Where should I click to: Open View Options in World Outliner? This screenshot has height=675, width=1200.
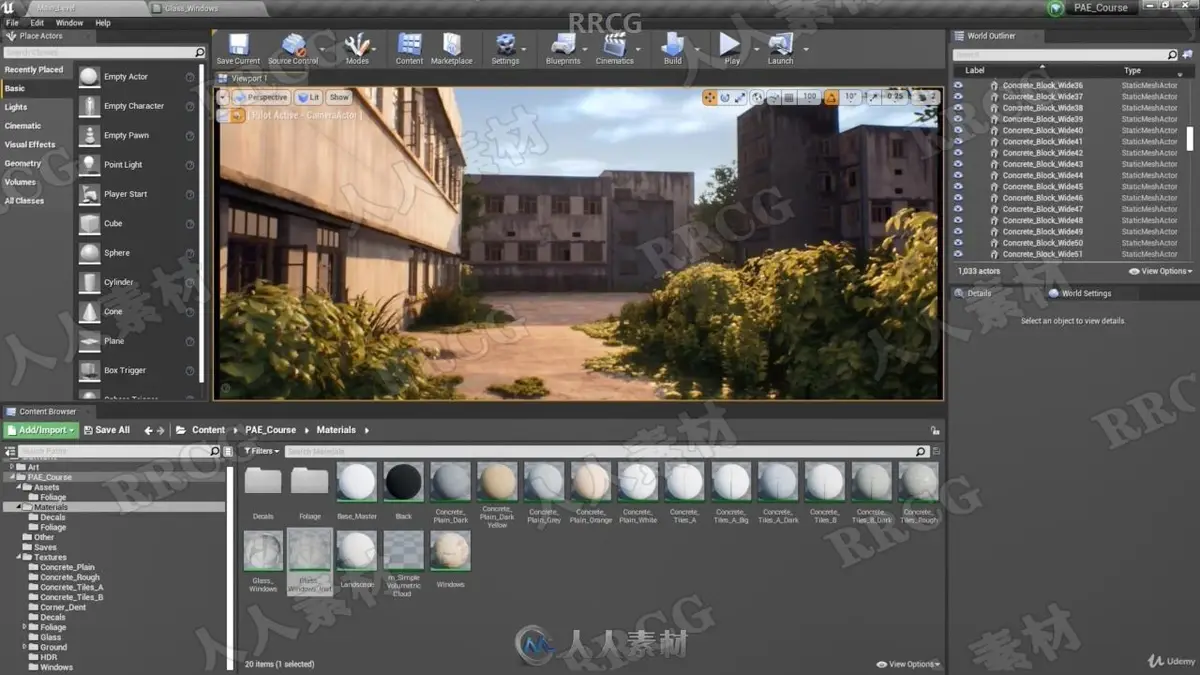1160,271
